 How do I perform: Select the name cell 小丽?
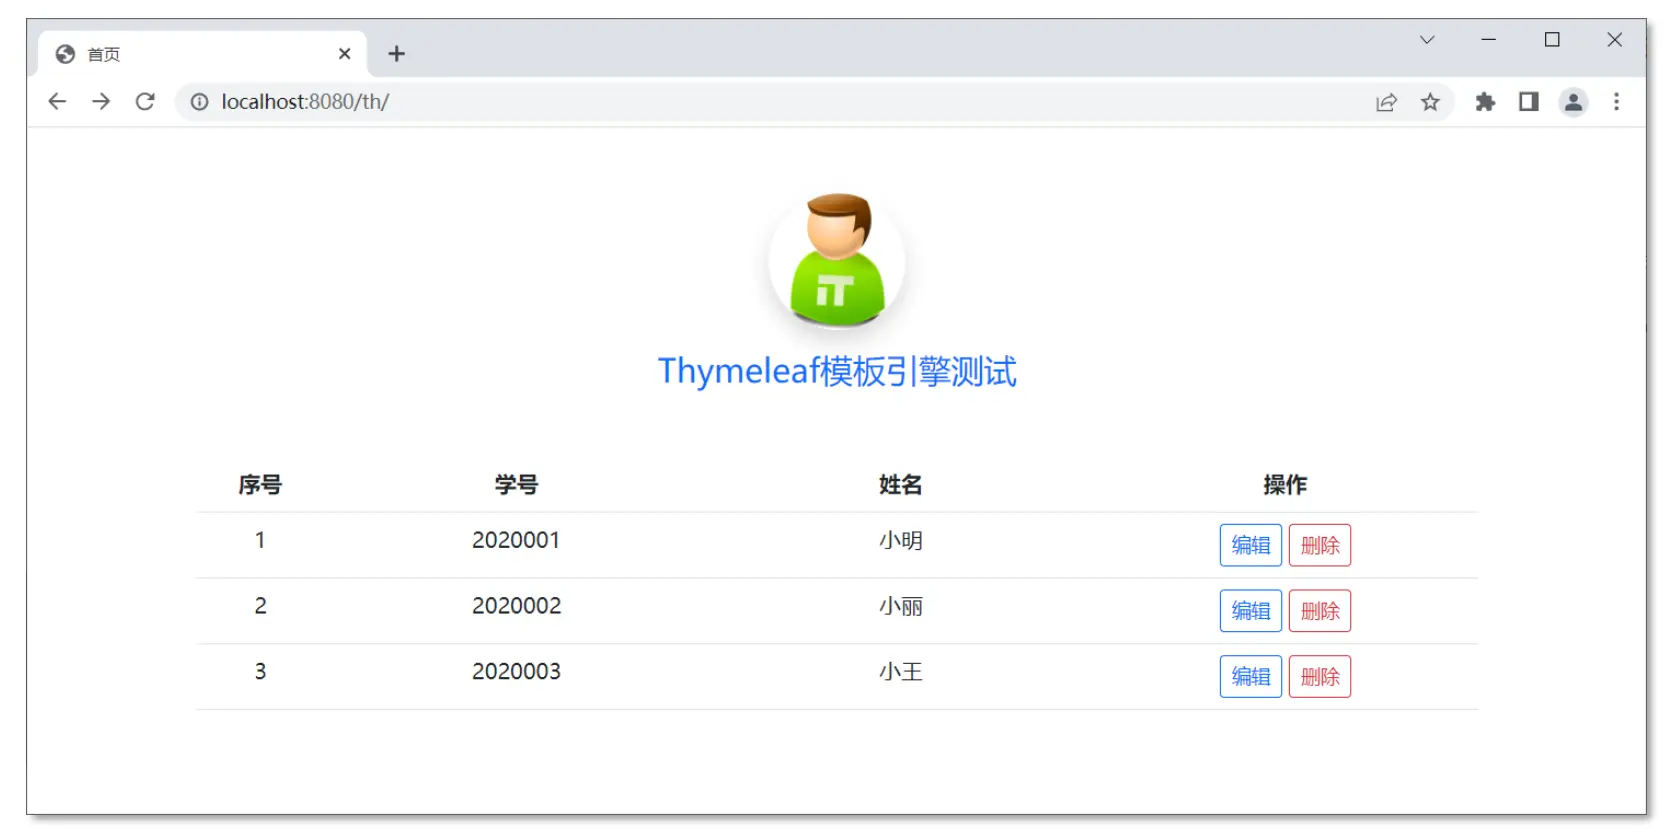pos(900,607)
